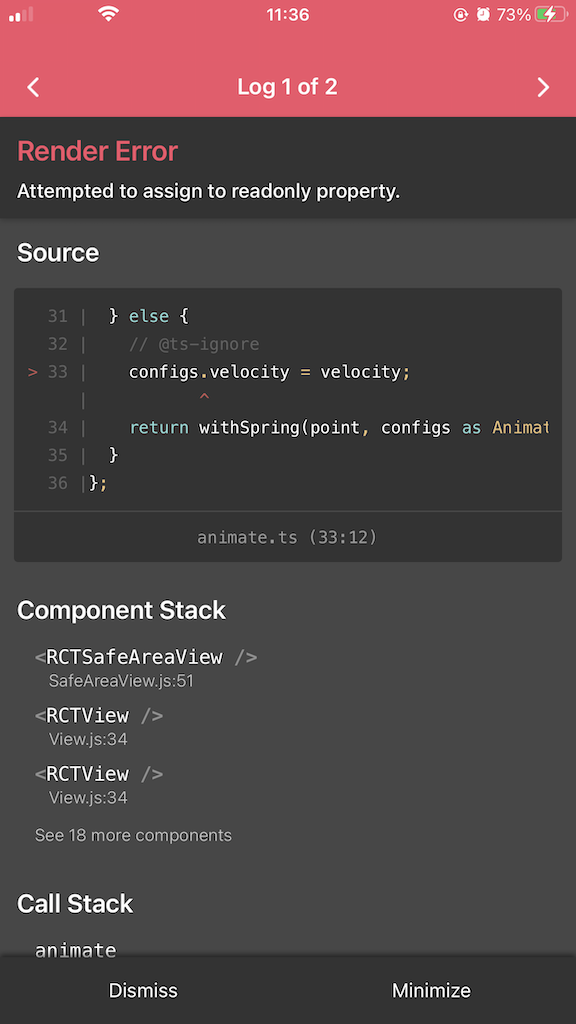This screenshot has width=576, height=1024.
Task: Select the second RCTView stack entry
Action: tap(102, 773)
